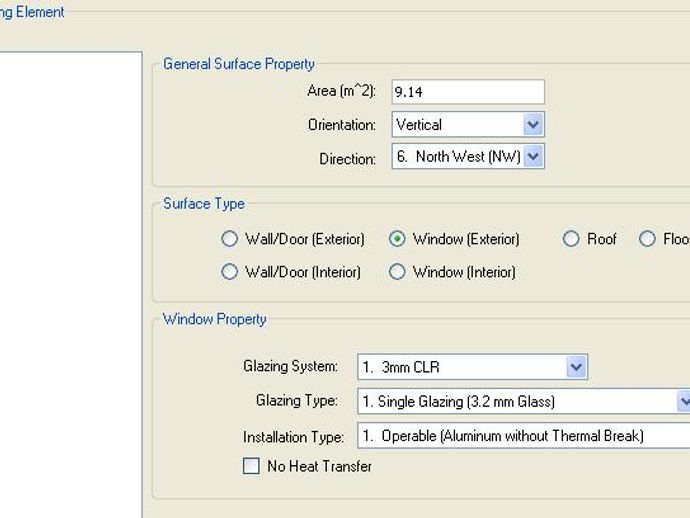The image size is (690, 518).
Task: Click the Glazing System text label
Action: (291, 367)
